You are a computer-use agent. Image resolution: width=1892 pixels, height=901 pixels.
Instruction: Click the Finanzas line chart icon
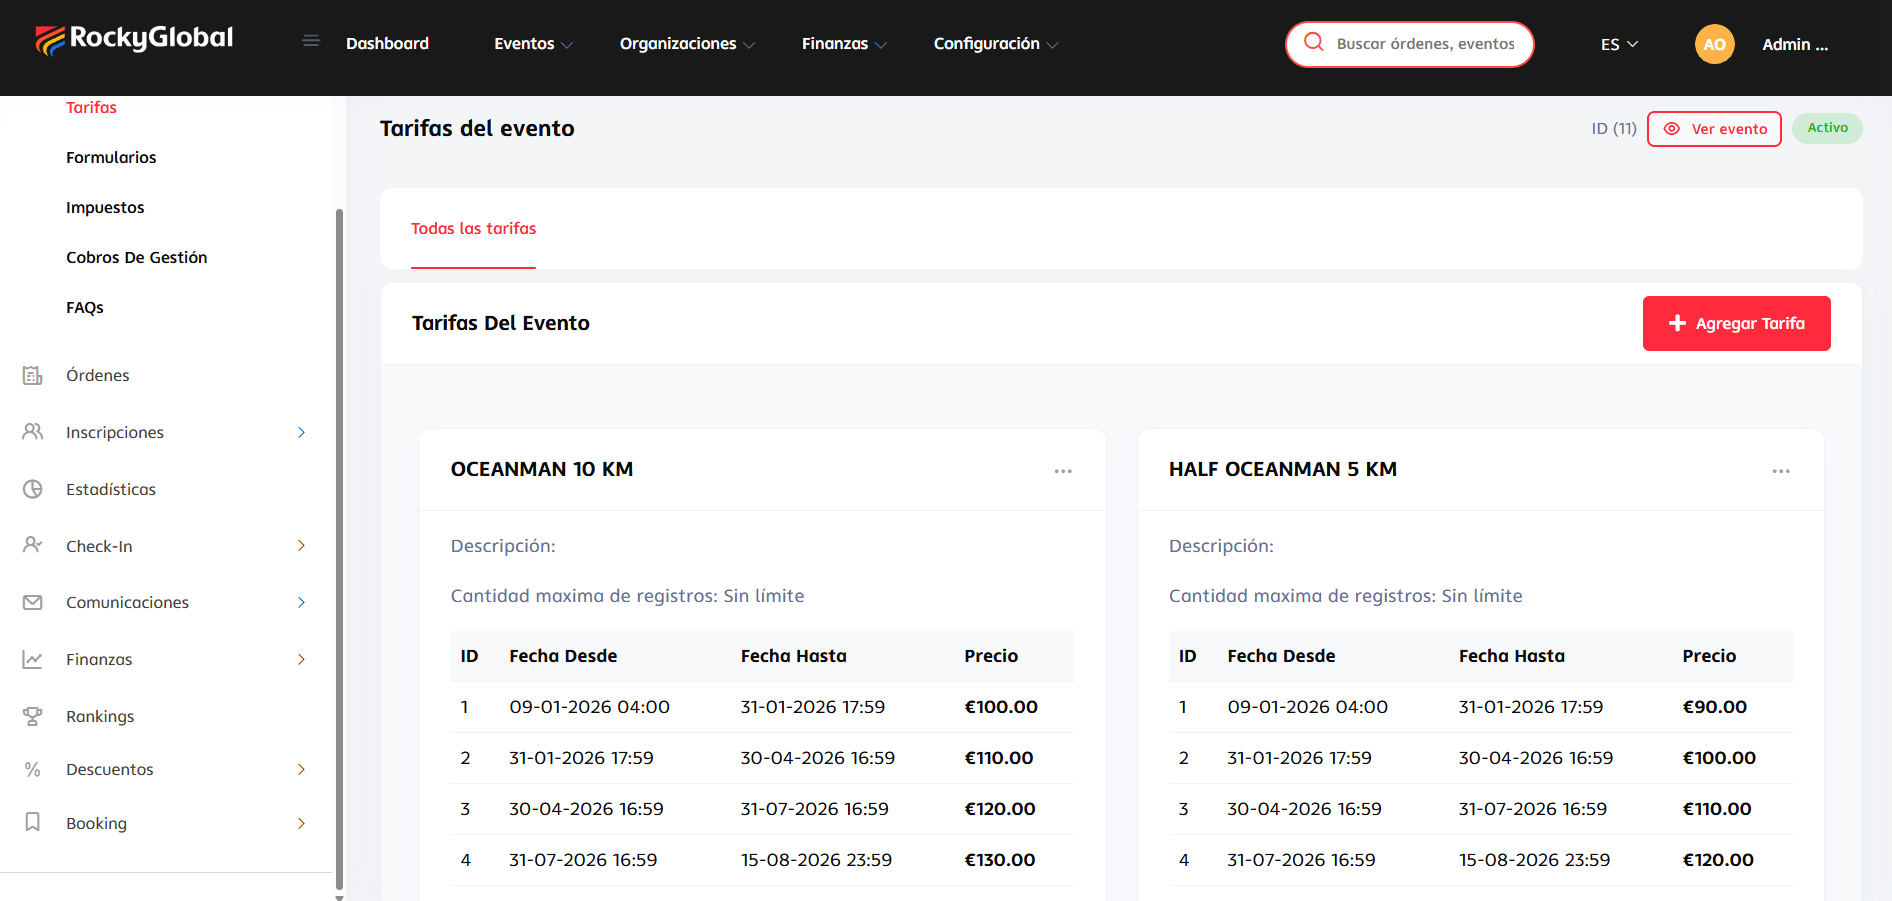(33, 659)
